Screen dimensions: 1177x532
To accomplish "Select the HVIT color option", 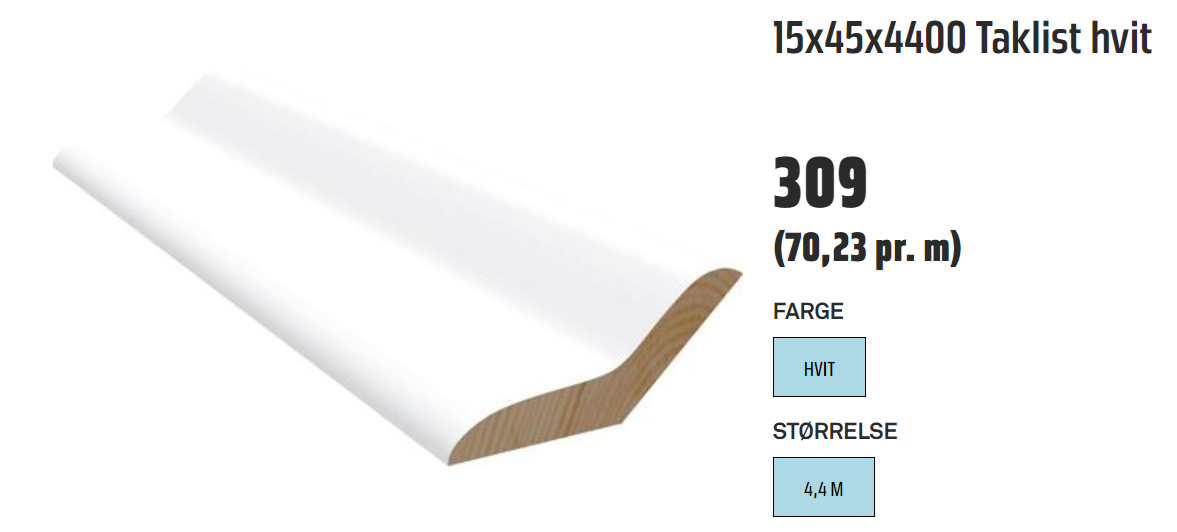I will point(819,367).
